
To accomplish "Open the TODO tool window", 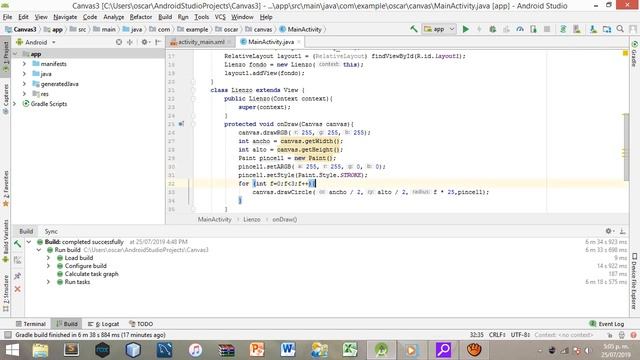I will [141, 324].
